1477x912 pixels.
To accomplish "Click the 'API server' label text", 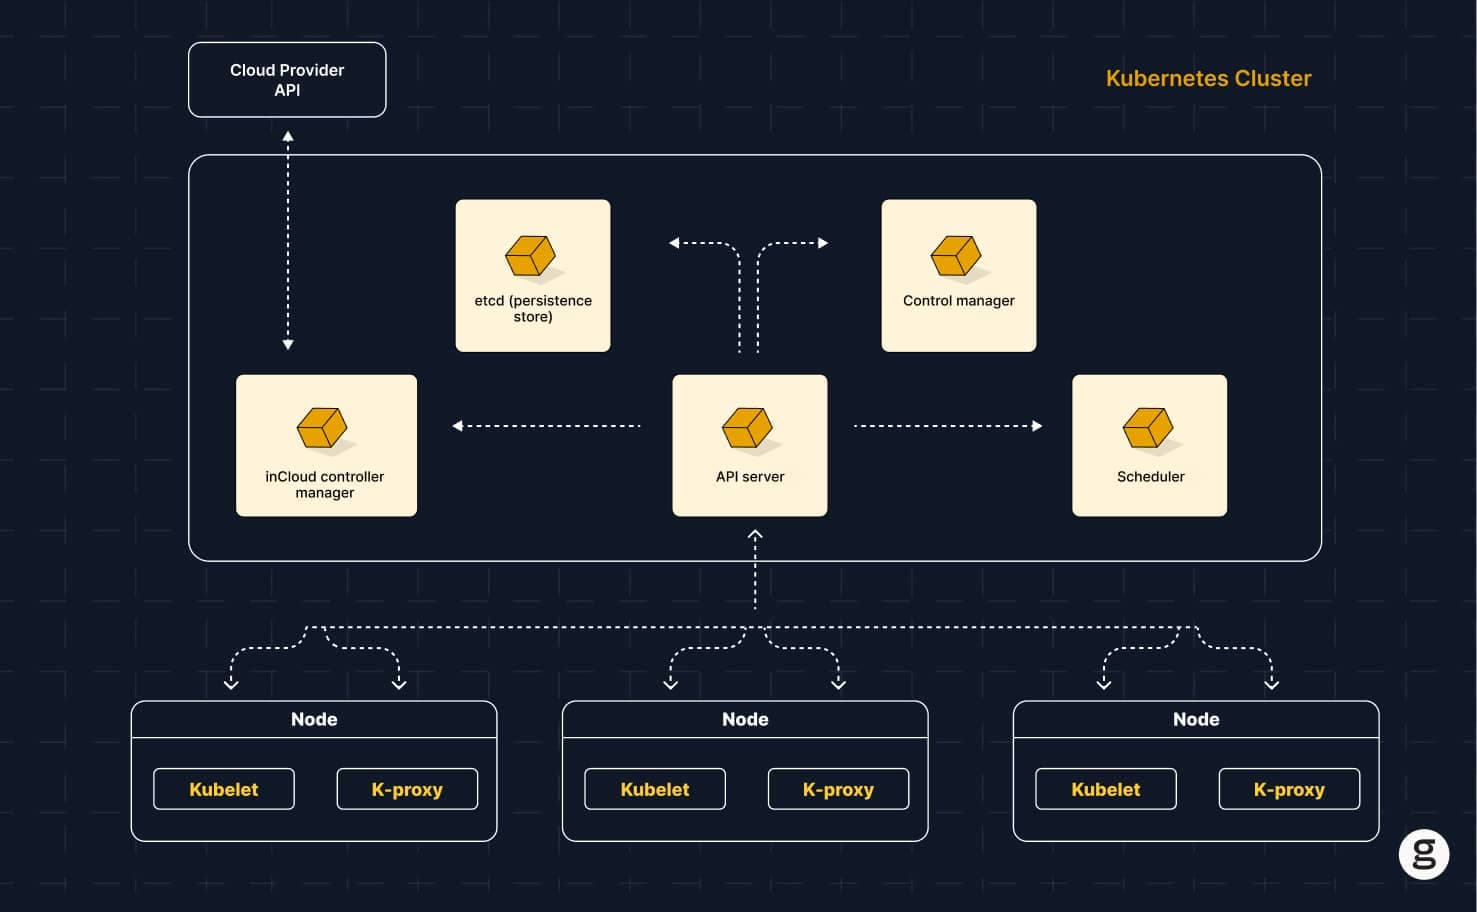I will click(x=750, y=476).
